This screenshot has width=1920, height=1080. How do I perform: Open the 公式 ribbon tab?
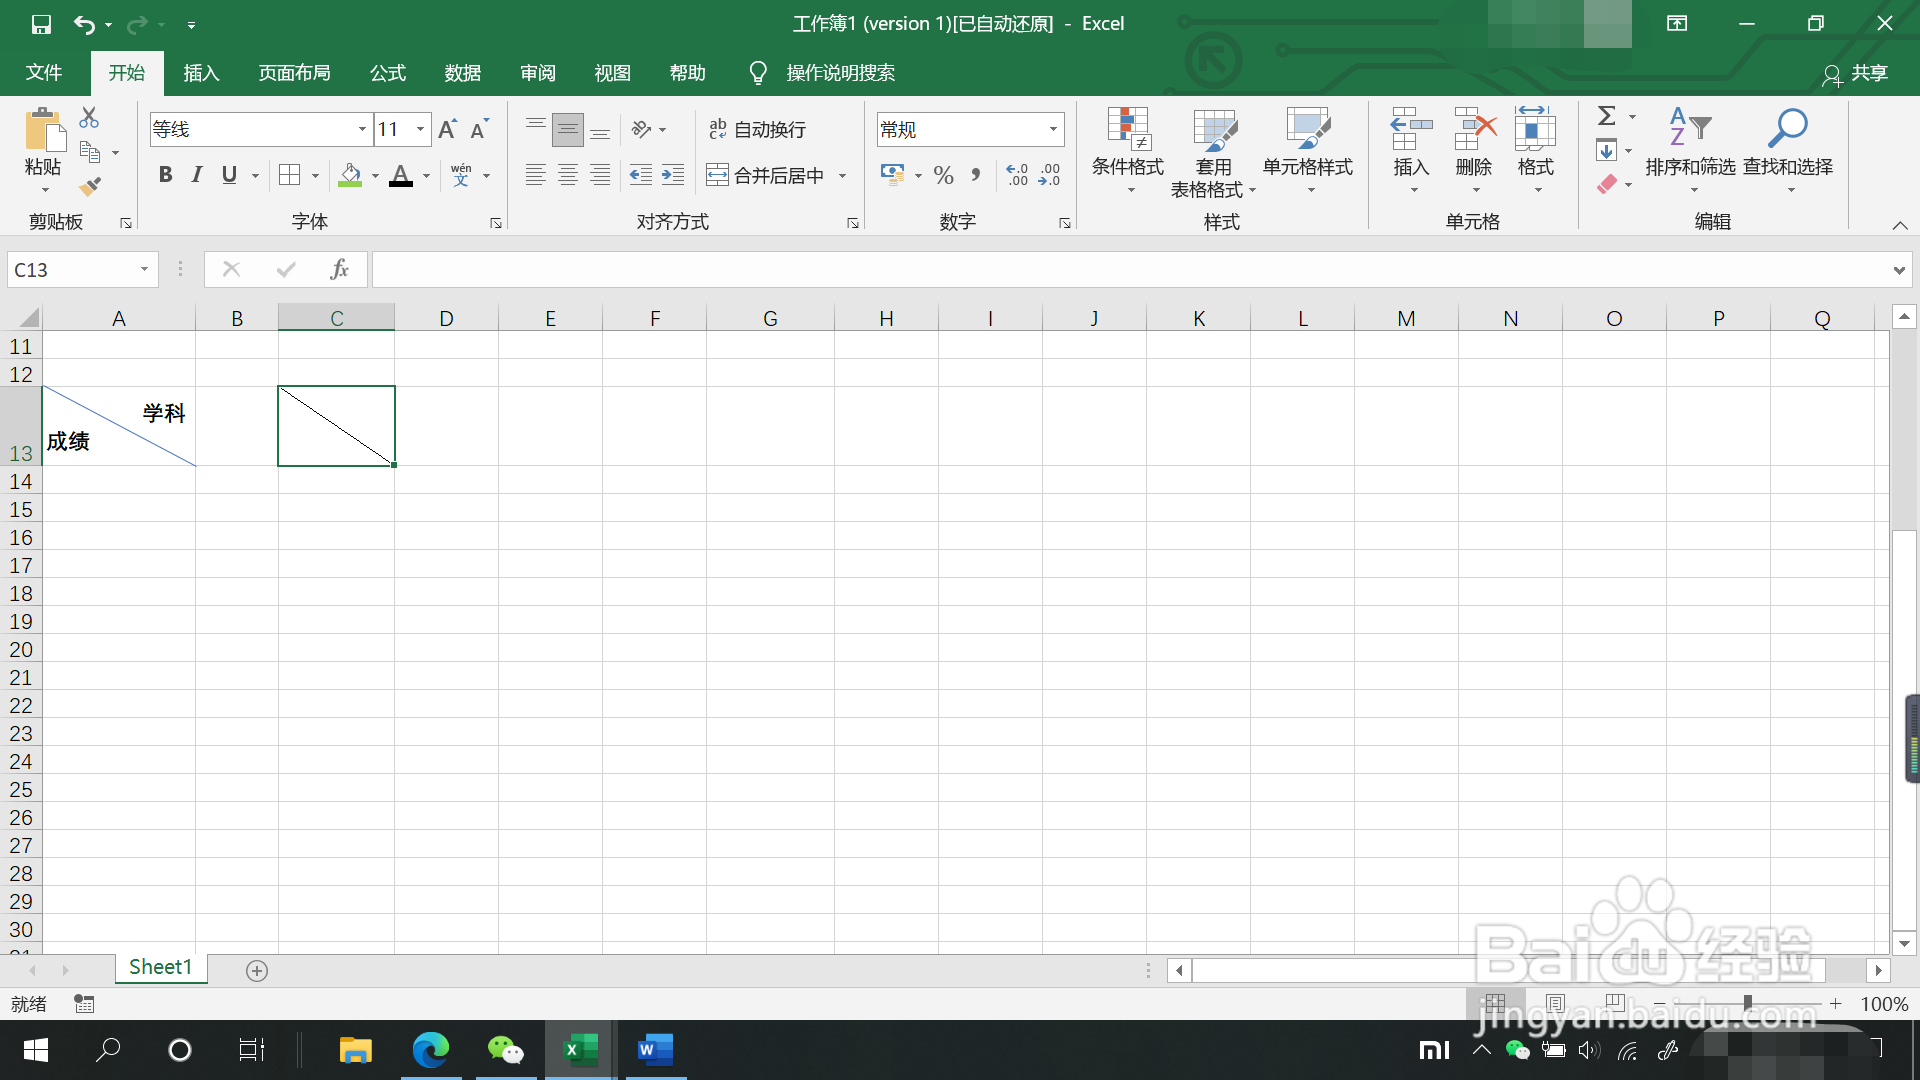coord(388,73)
